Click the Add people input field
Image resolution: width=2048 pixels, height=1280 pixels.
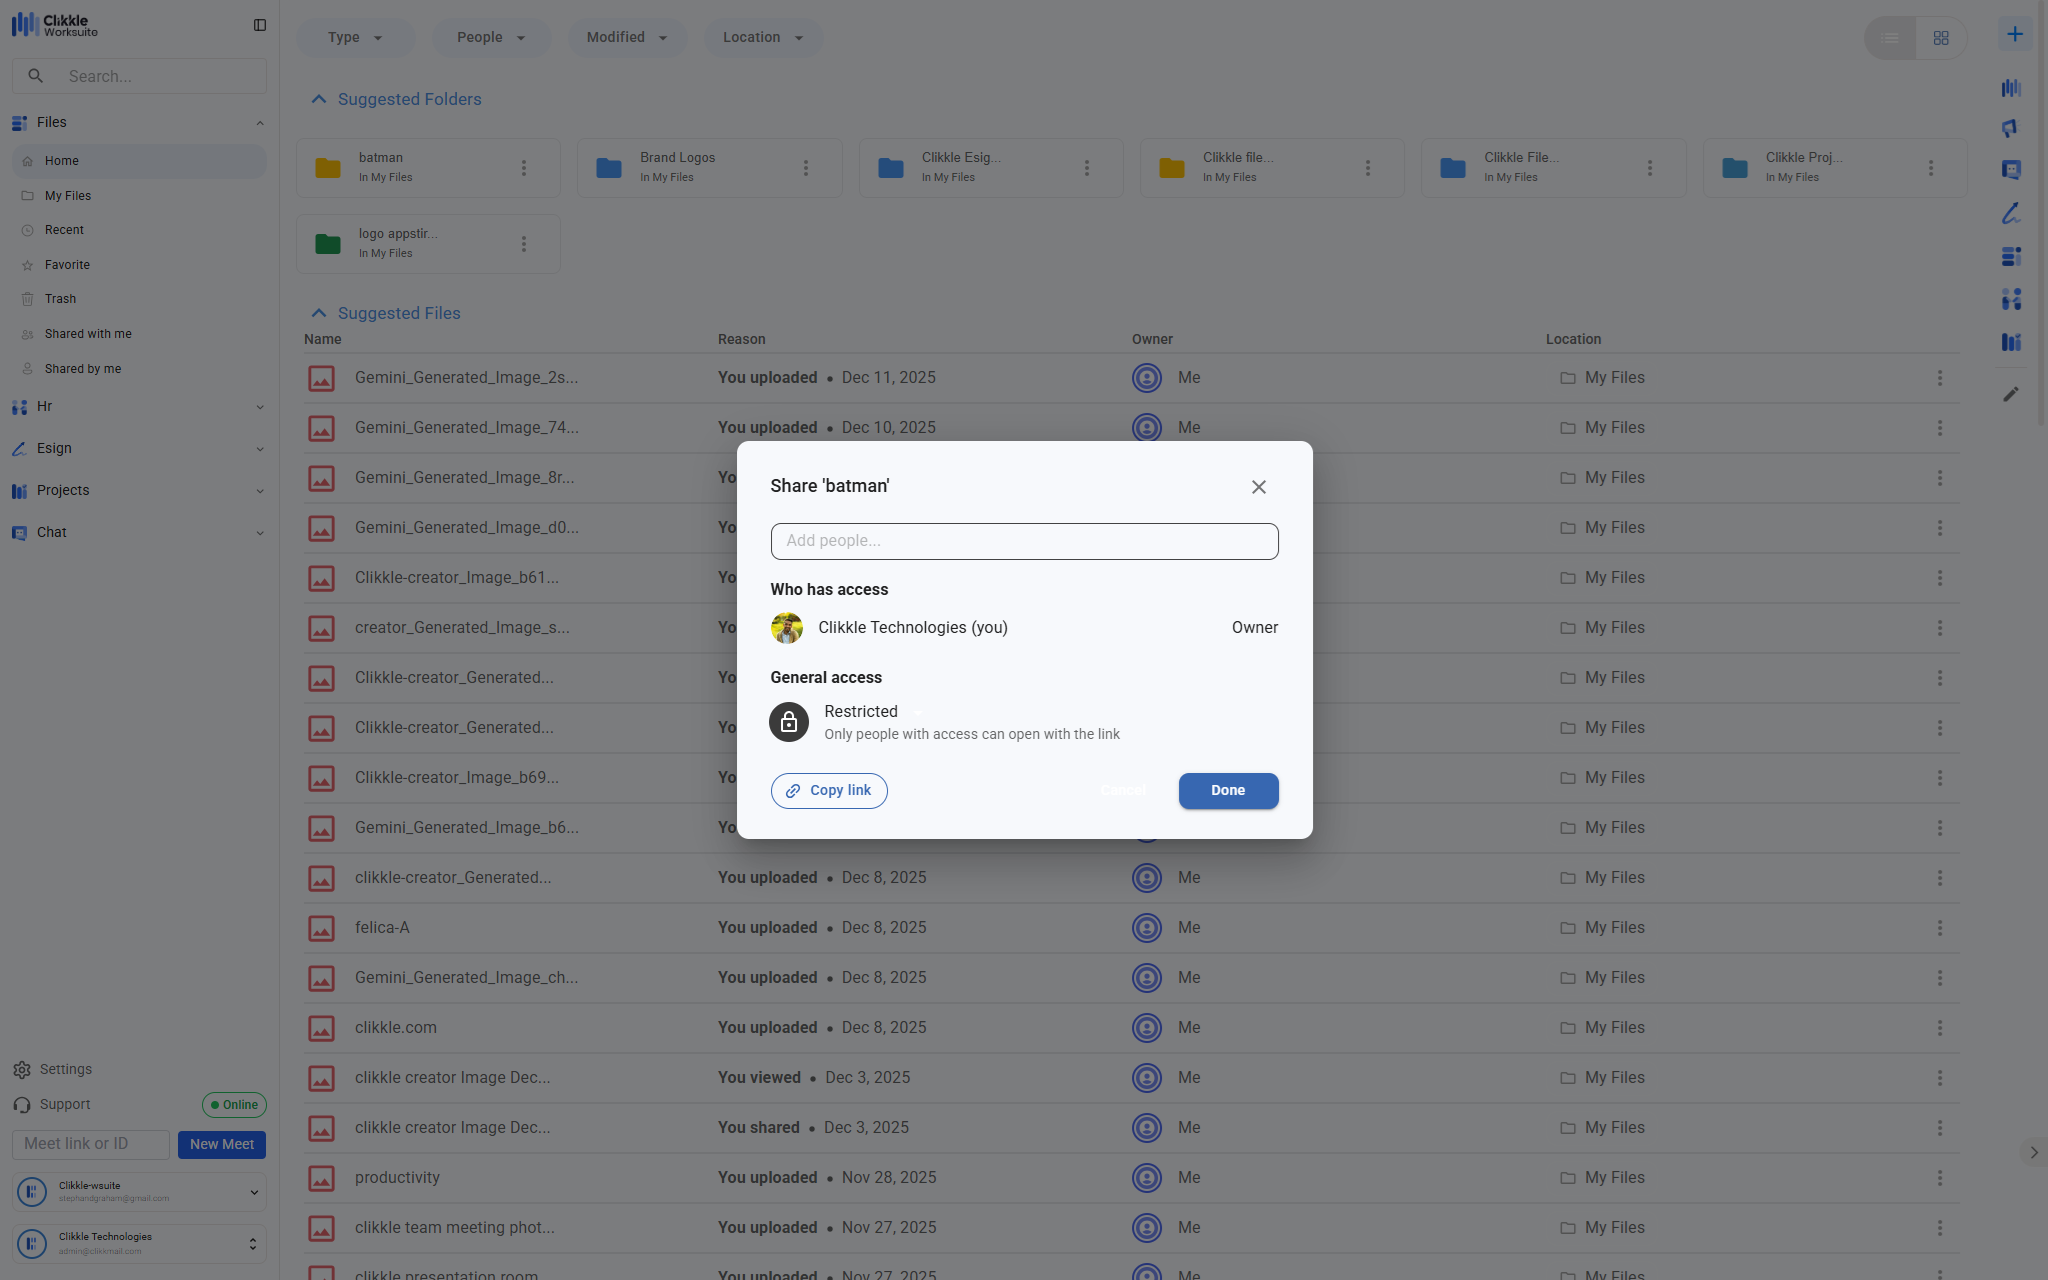pos(1023,541)
